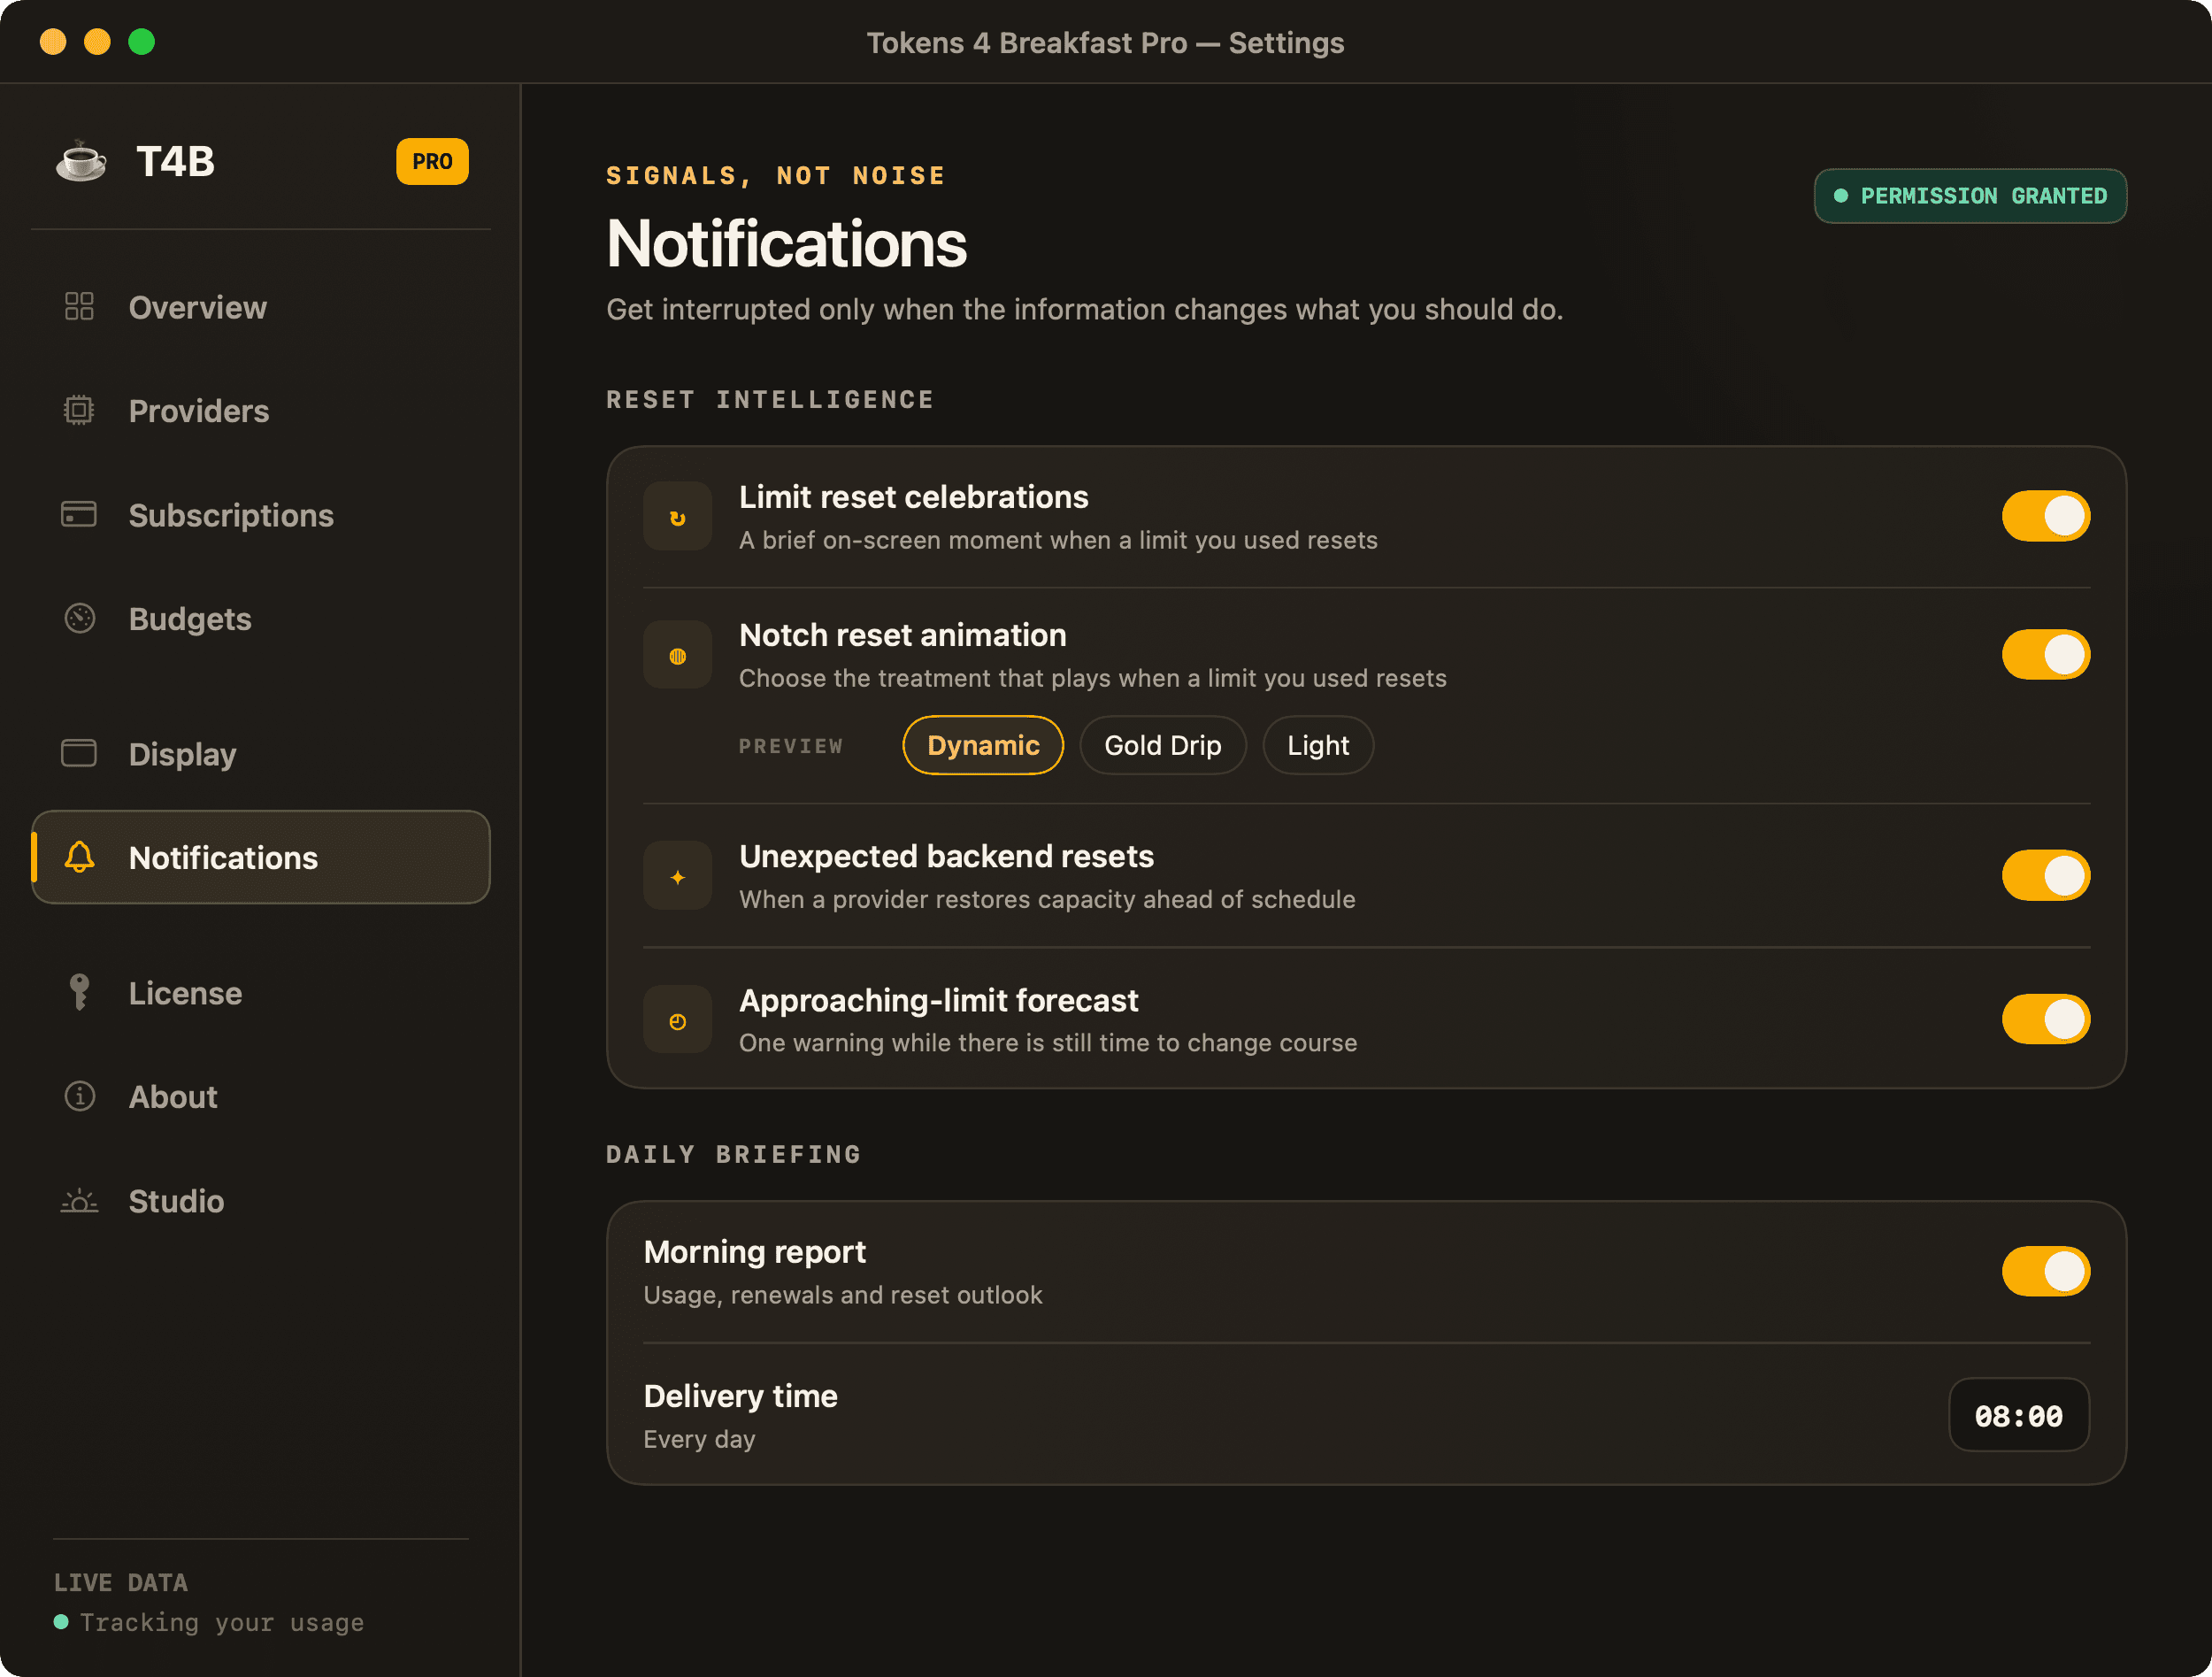The width and height of the screenshot is (2212, 1677).
Task: Click the About info icon
Action: pos(79,1096)
